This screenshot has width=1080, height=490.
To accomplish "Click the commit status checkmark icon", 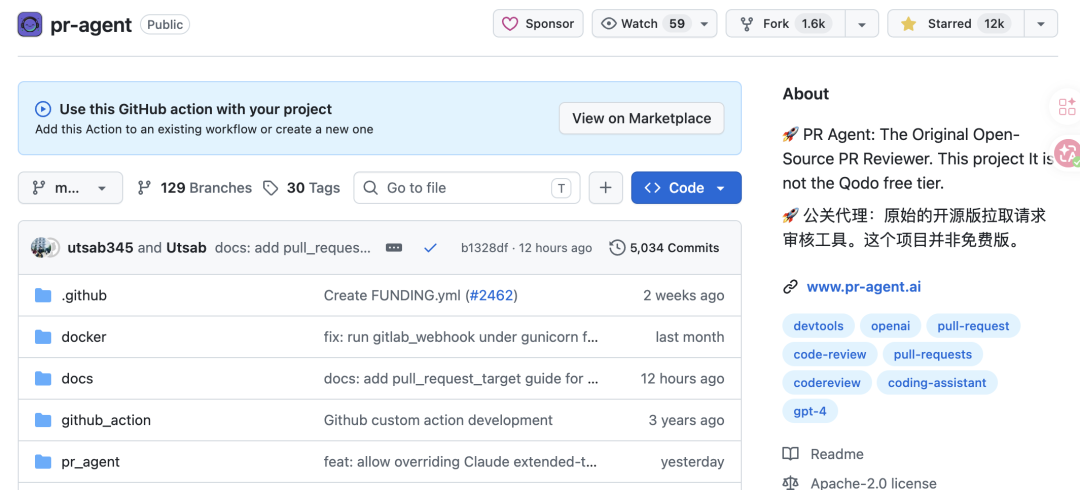I will [430, 248].
